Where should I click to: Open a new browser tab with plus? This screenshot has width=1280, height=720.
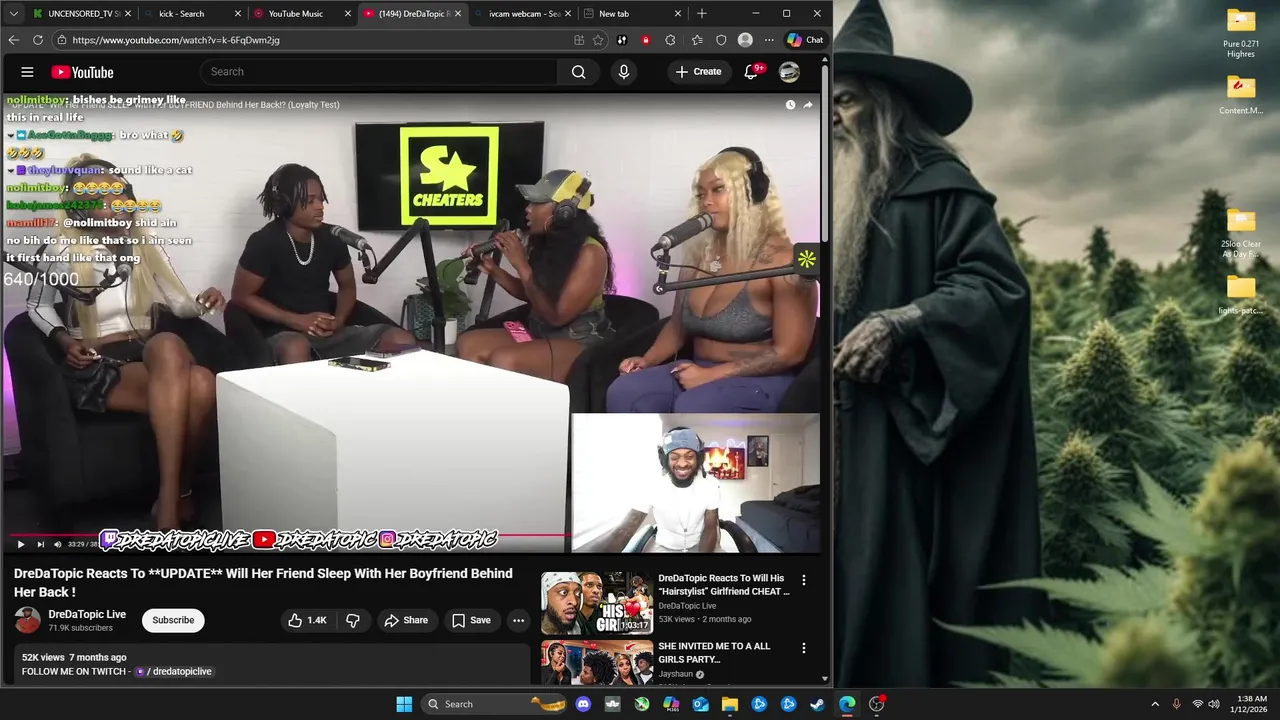point(702,14)
